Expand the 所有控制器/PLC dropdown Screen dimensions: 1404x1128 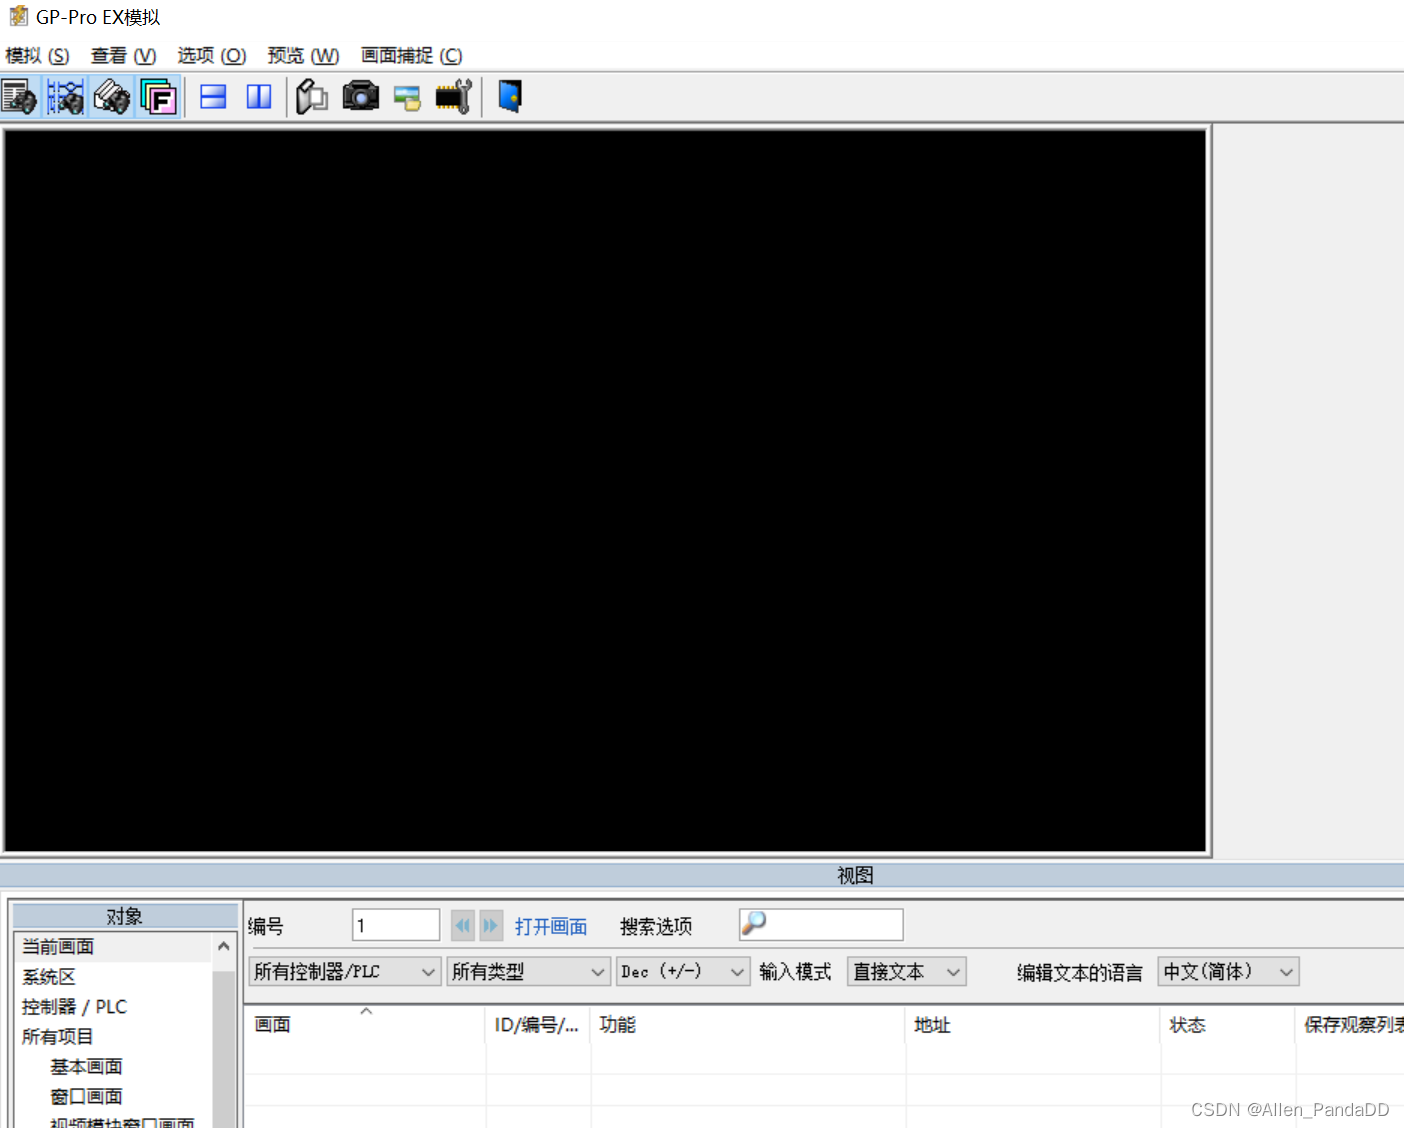[345, 972]
